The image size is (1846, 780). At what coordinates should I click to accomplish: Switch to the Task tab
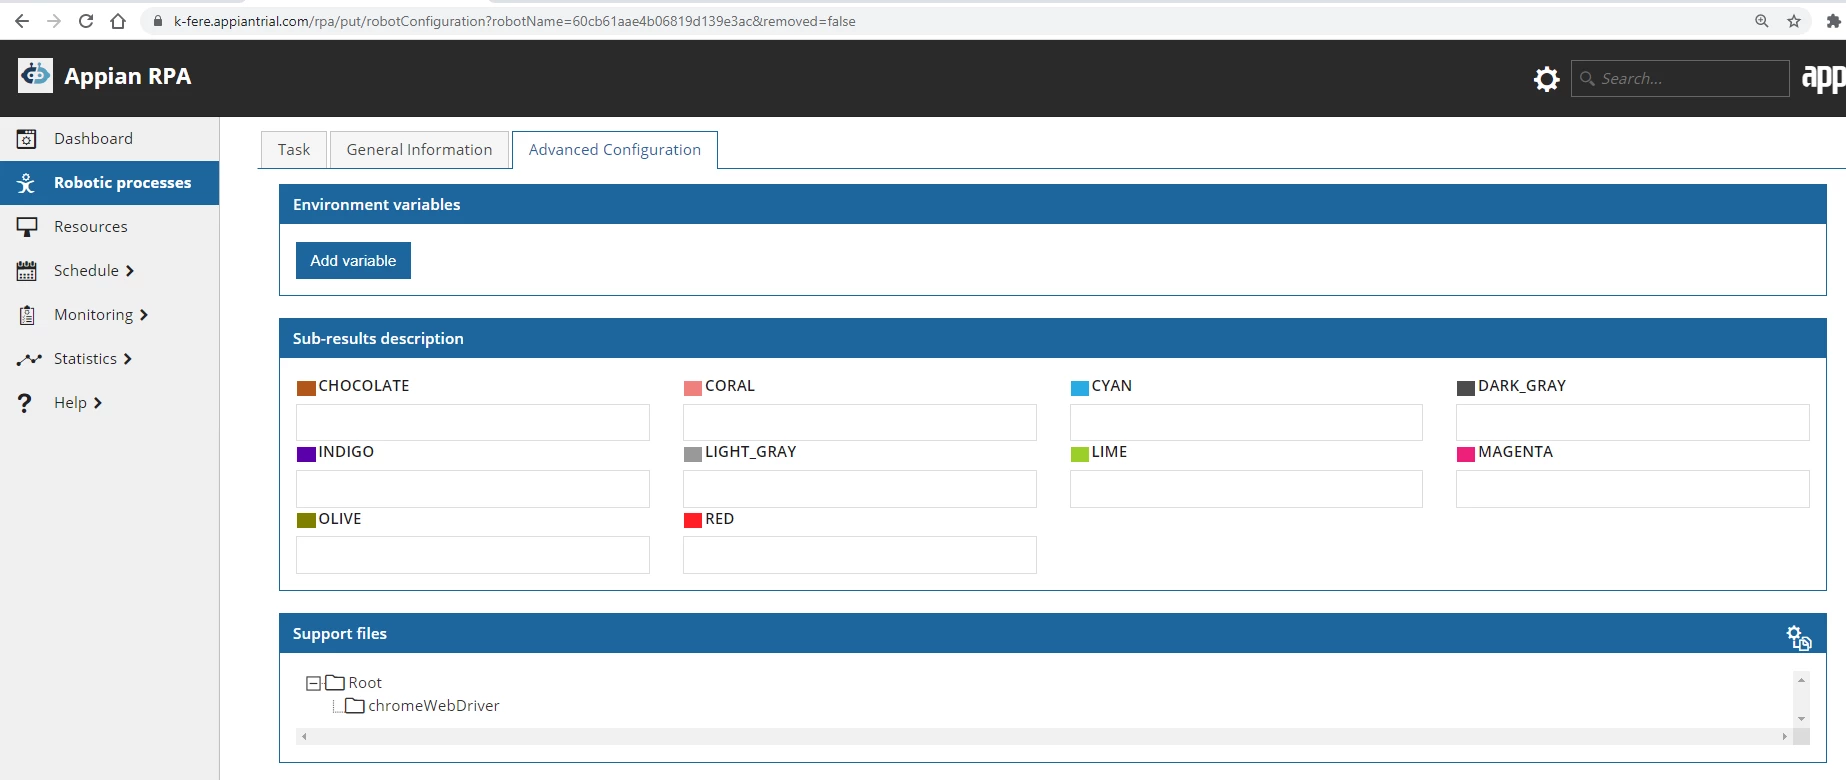click(x=294, y=150)
